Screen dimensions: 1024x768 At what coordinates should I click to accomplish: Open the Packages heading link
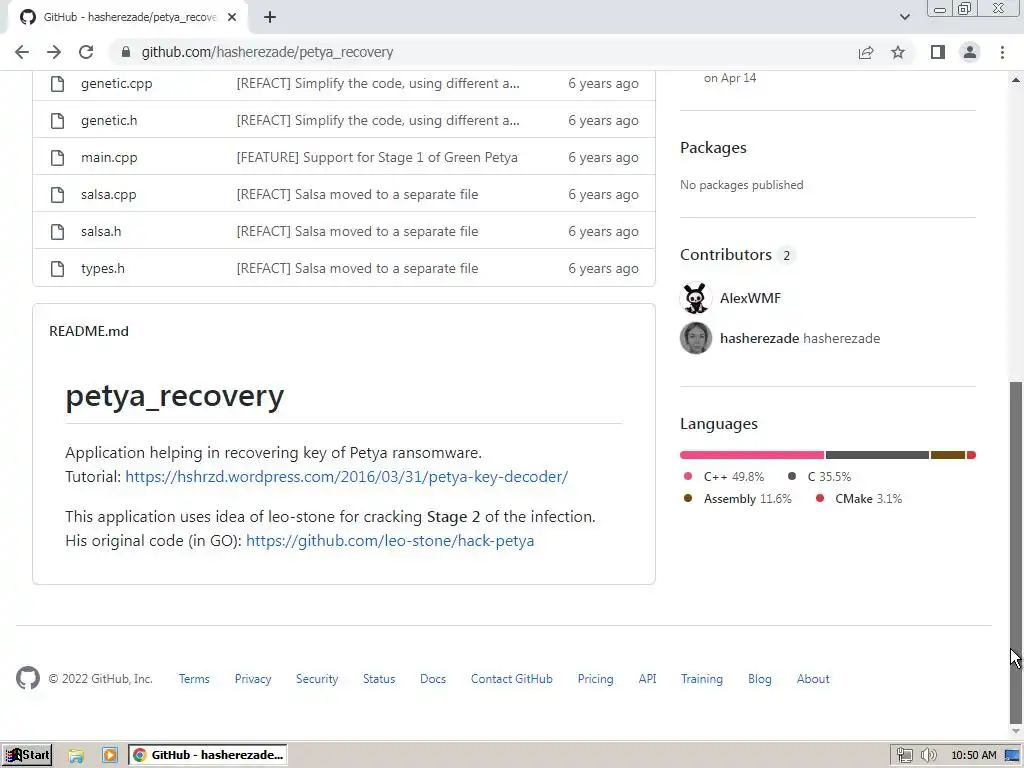point(713,148)
